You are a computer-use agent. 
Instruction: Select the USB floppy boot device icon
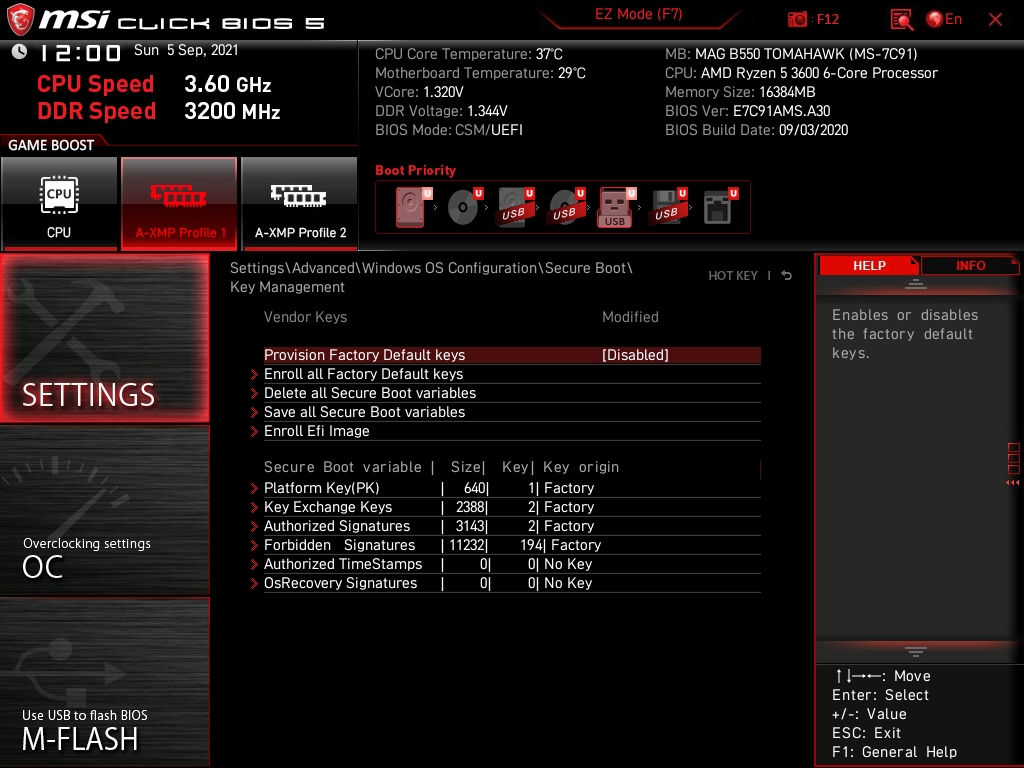tap(668, 207)
